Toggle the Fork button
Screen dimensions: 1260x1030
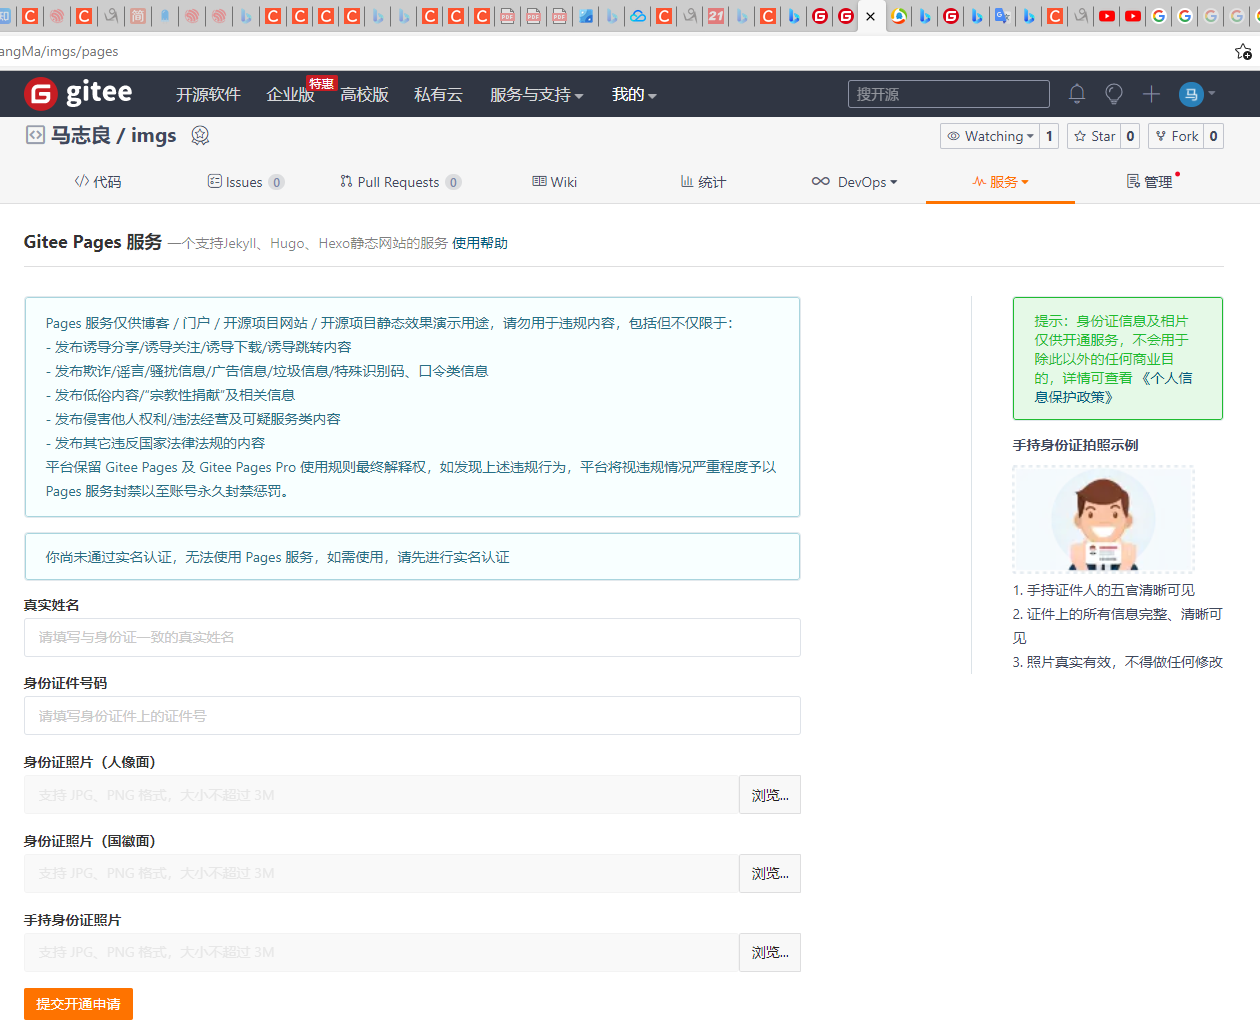[1180, 135]
